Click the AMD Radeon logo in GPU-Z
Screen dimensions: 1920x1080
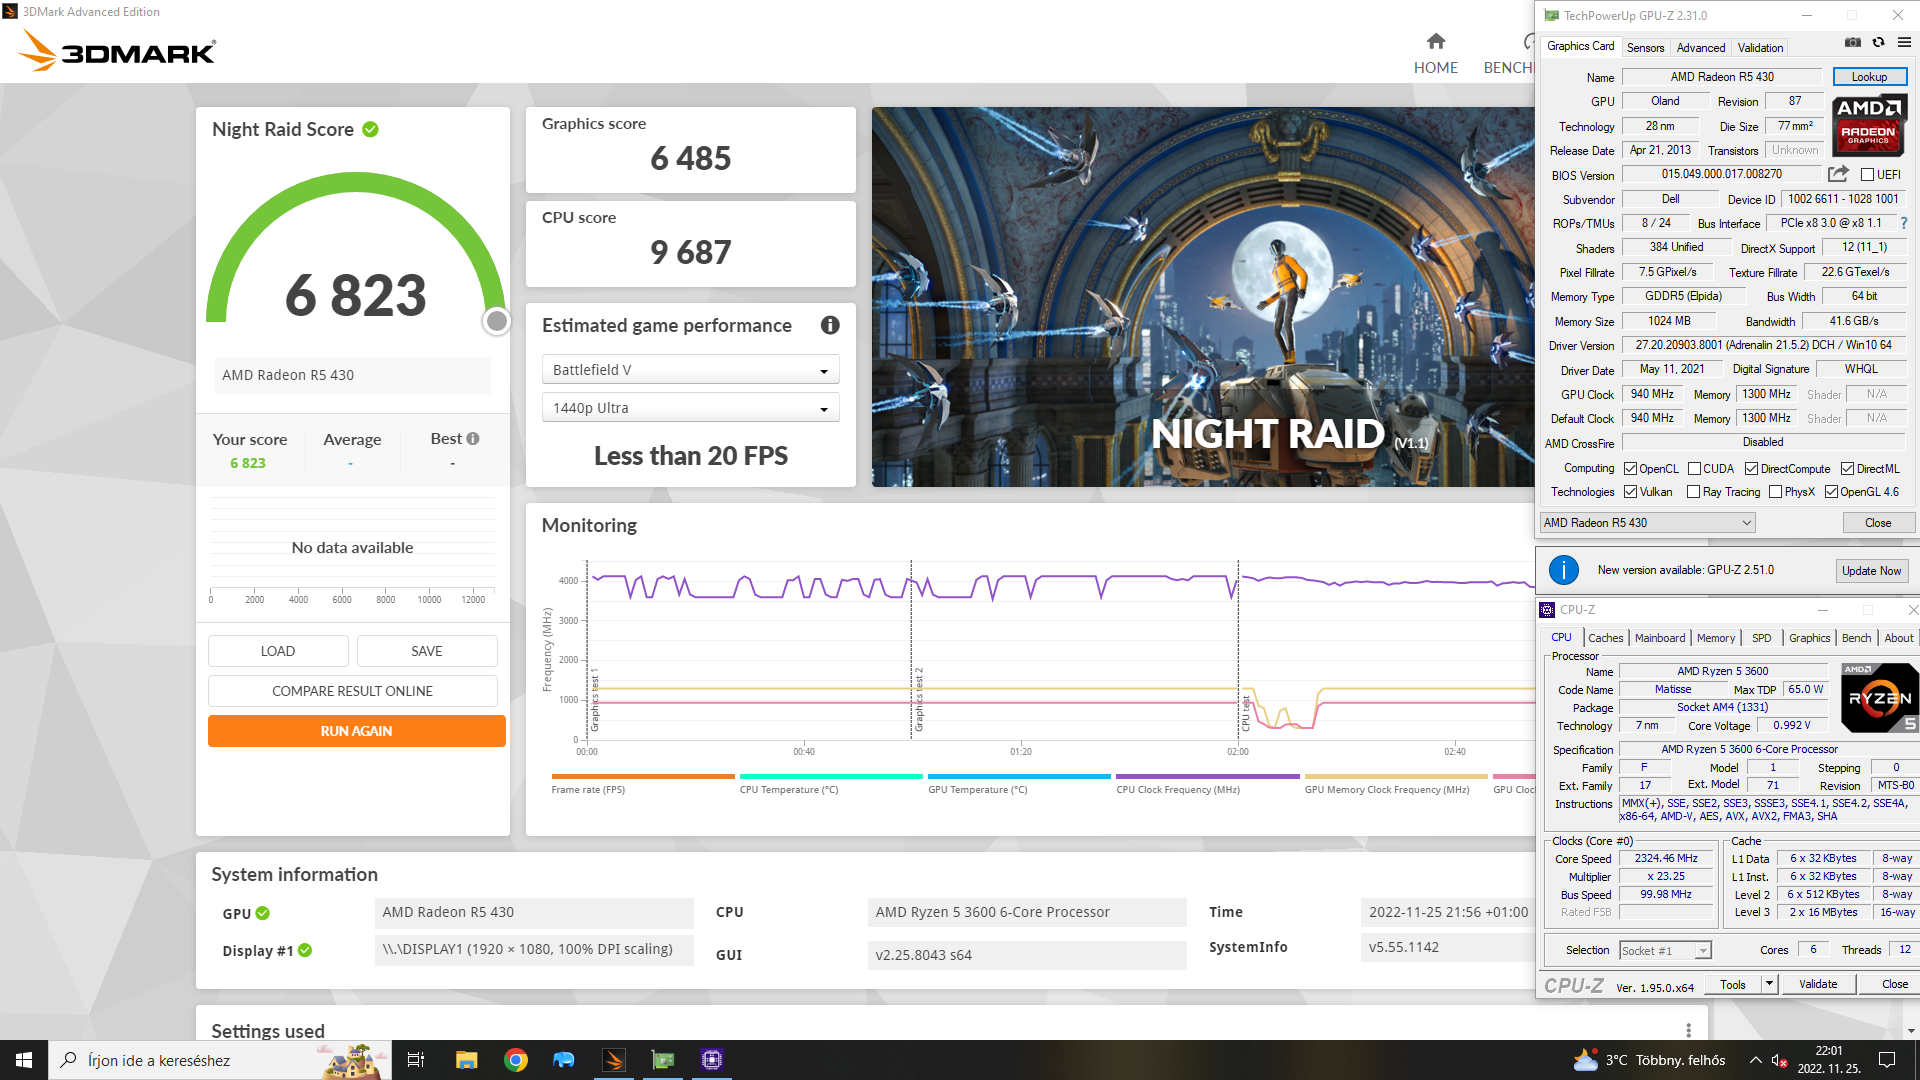coord(1869,124)
